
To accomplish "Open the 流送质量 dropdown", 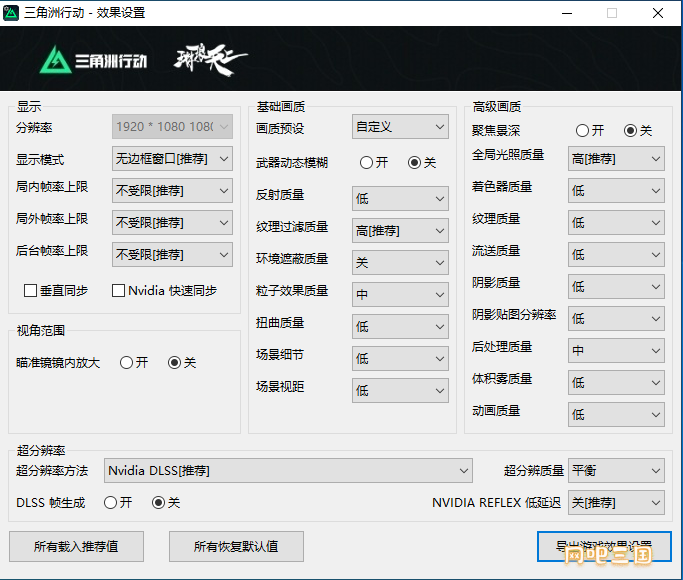I will (616, 255).
